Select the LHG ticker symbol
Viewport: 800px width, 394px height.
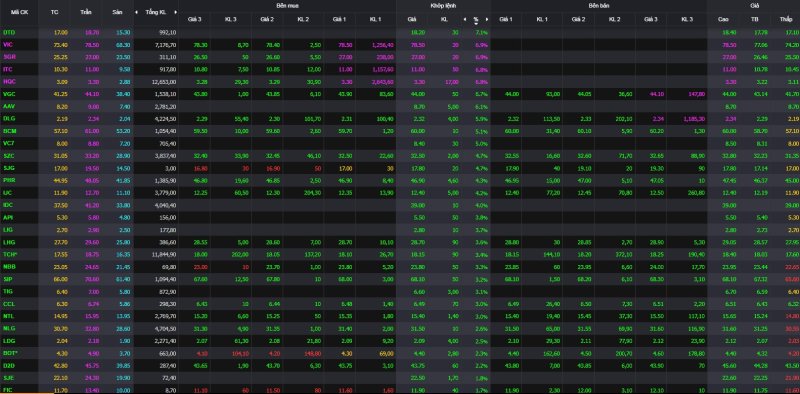coord(8,242)
